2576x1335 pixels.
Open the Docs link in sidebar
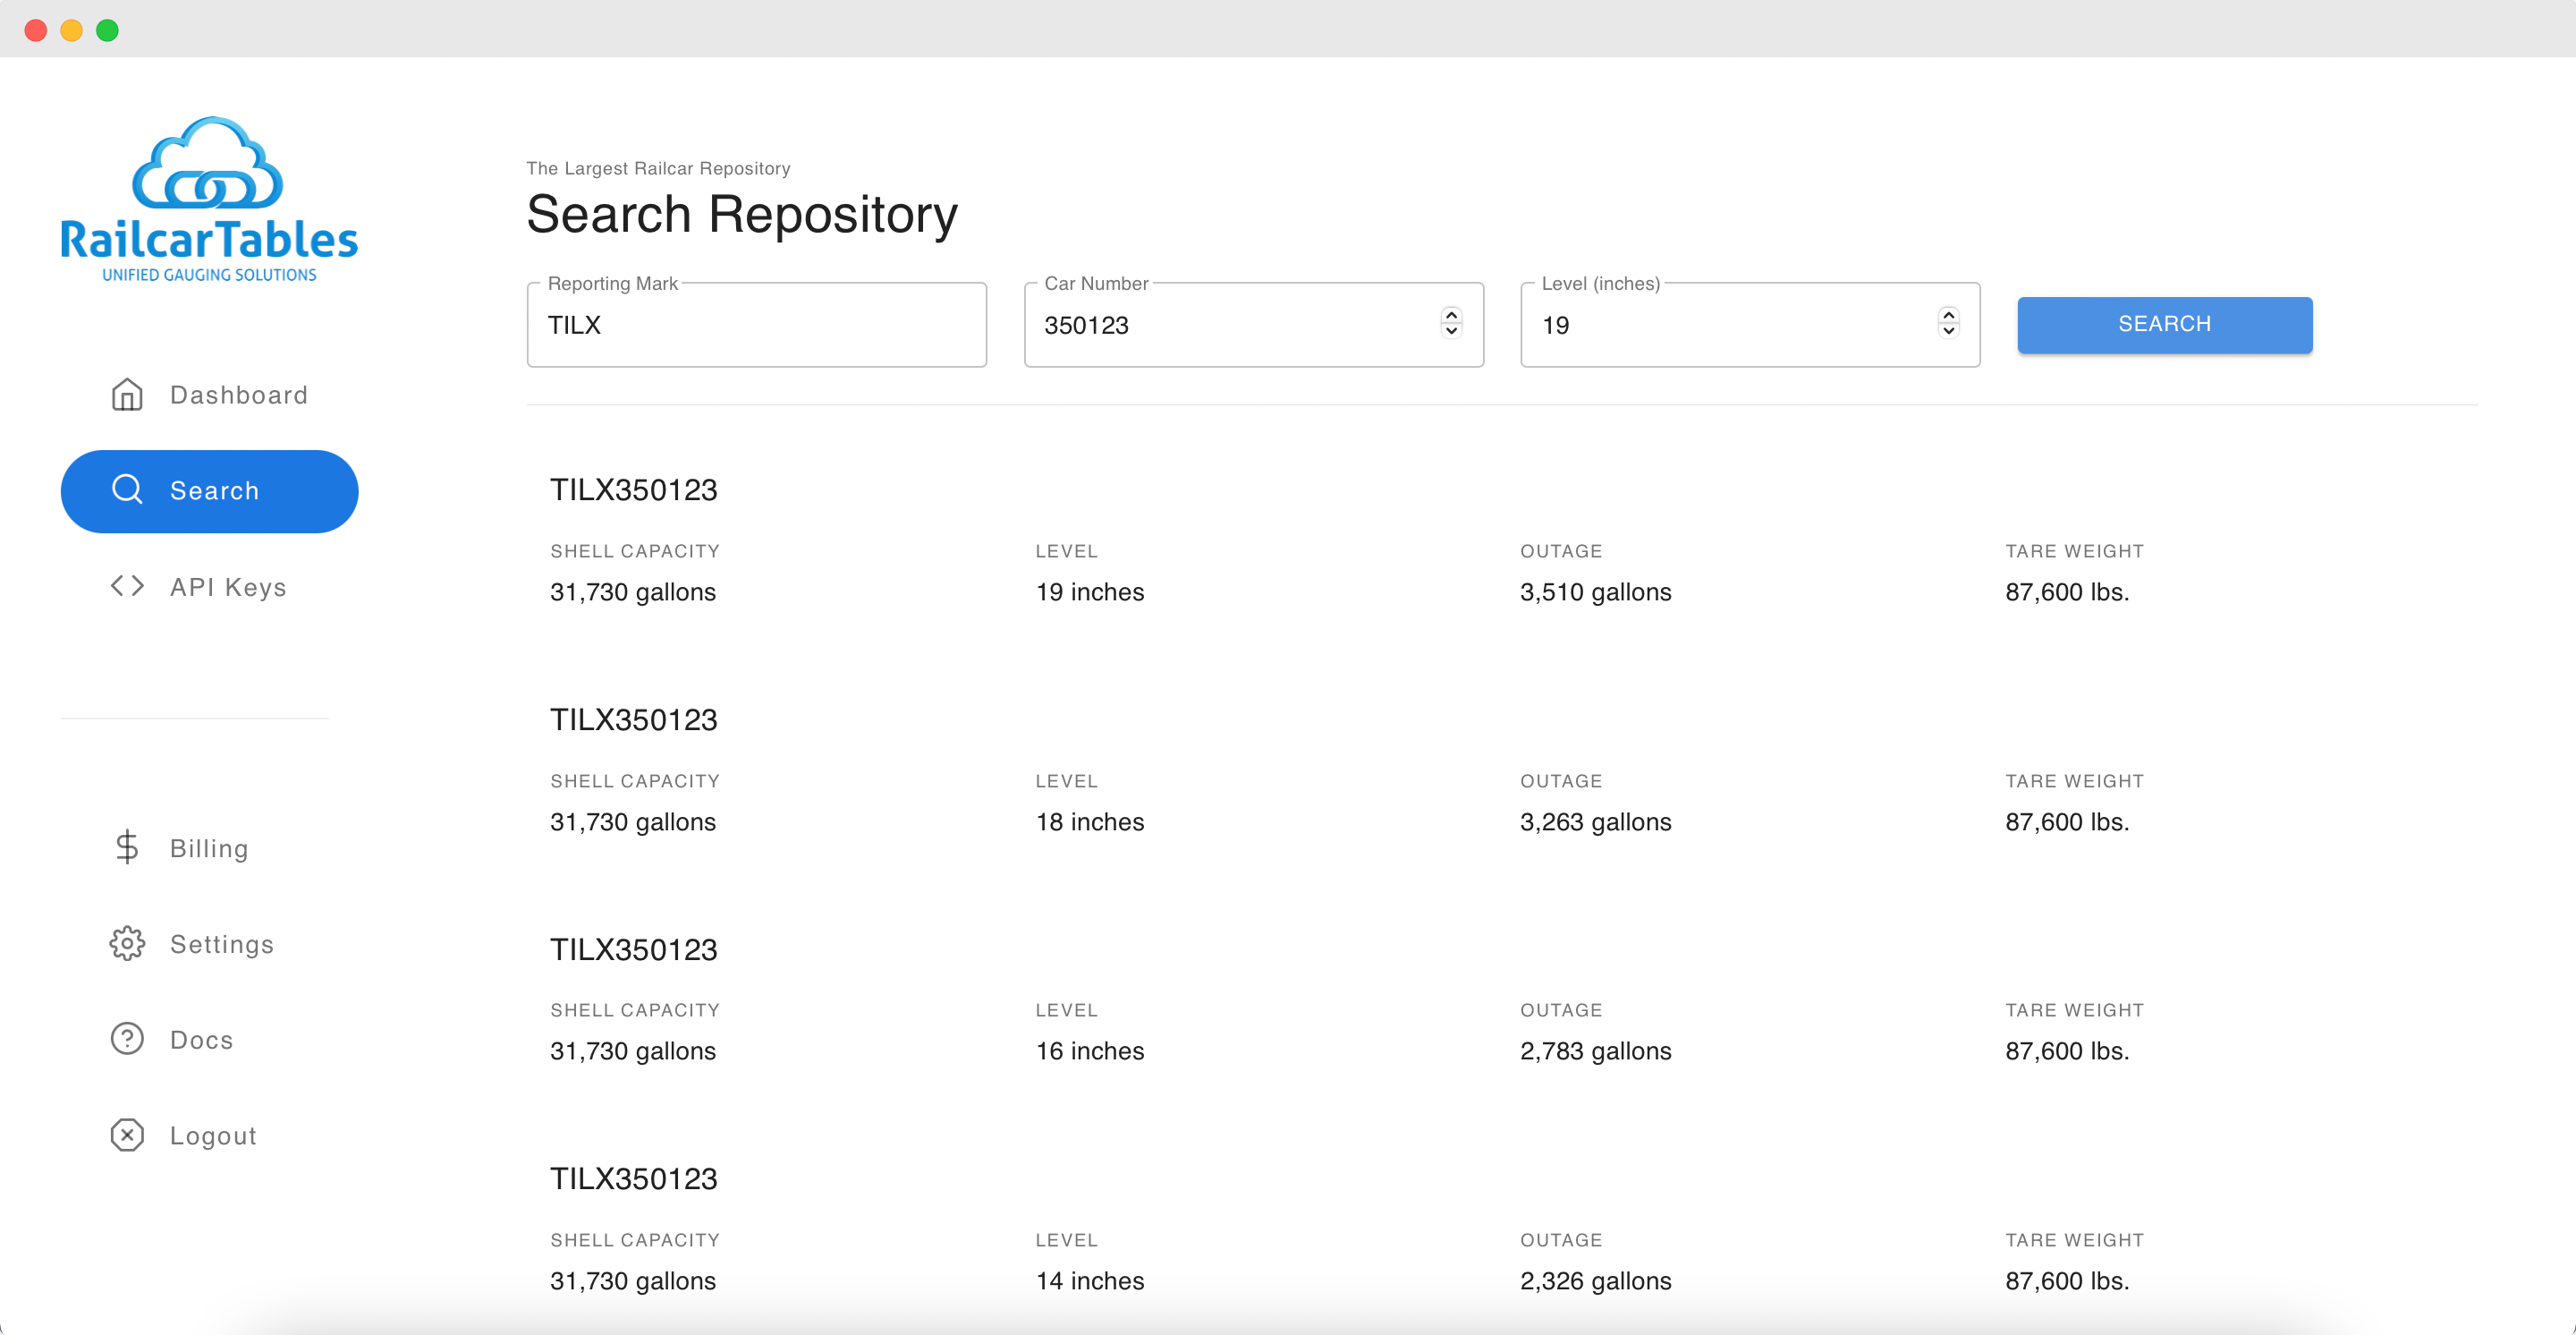coord(201,1040)
